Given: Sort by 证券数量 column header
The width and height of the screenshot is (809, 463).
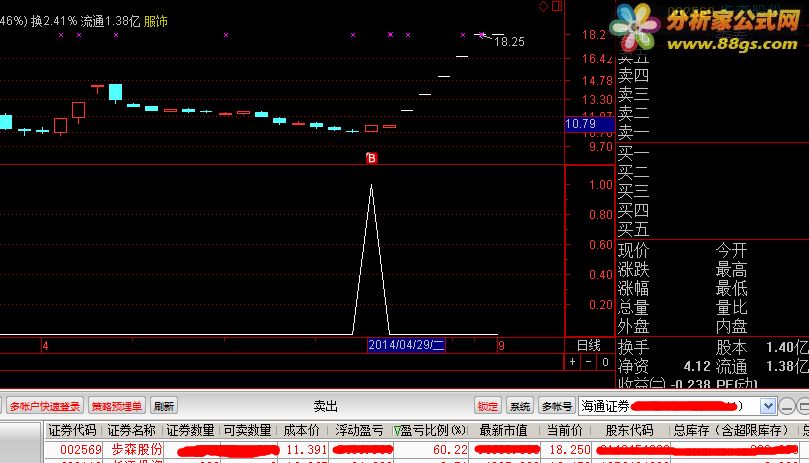Looking at the screenshot, I should [x=190, y=430].
